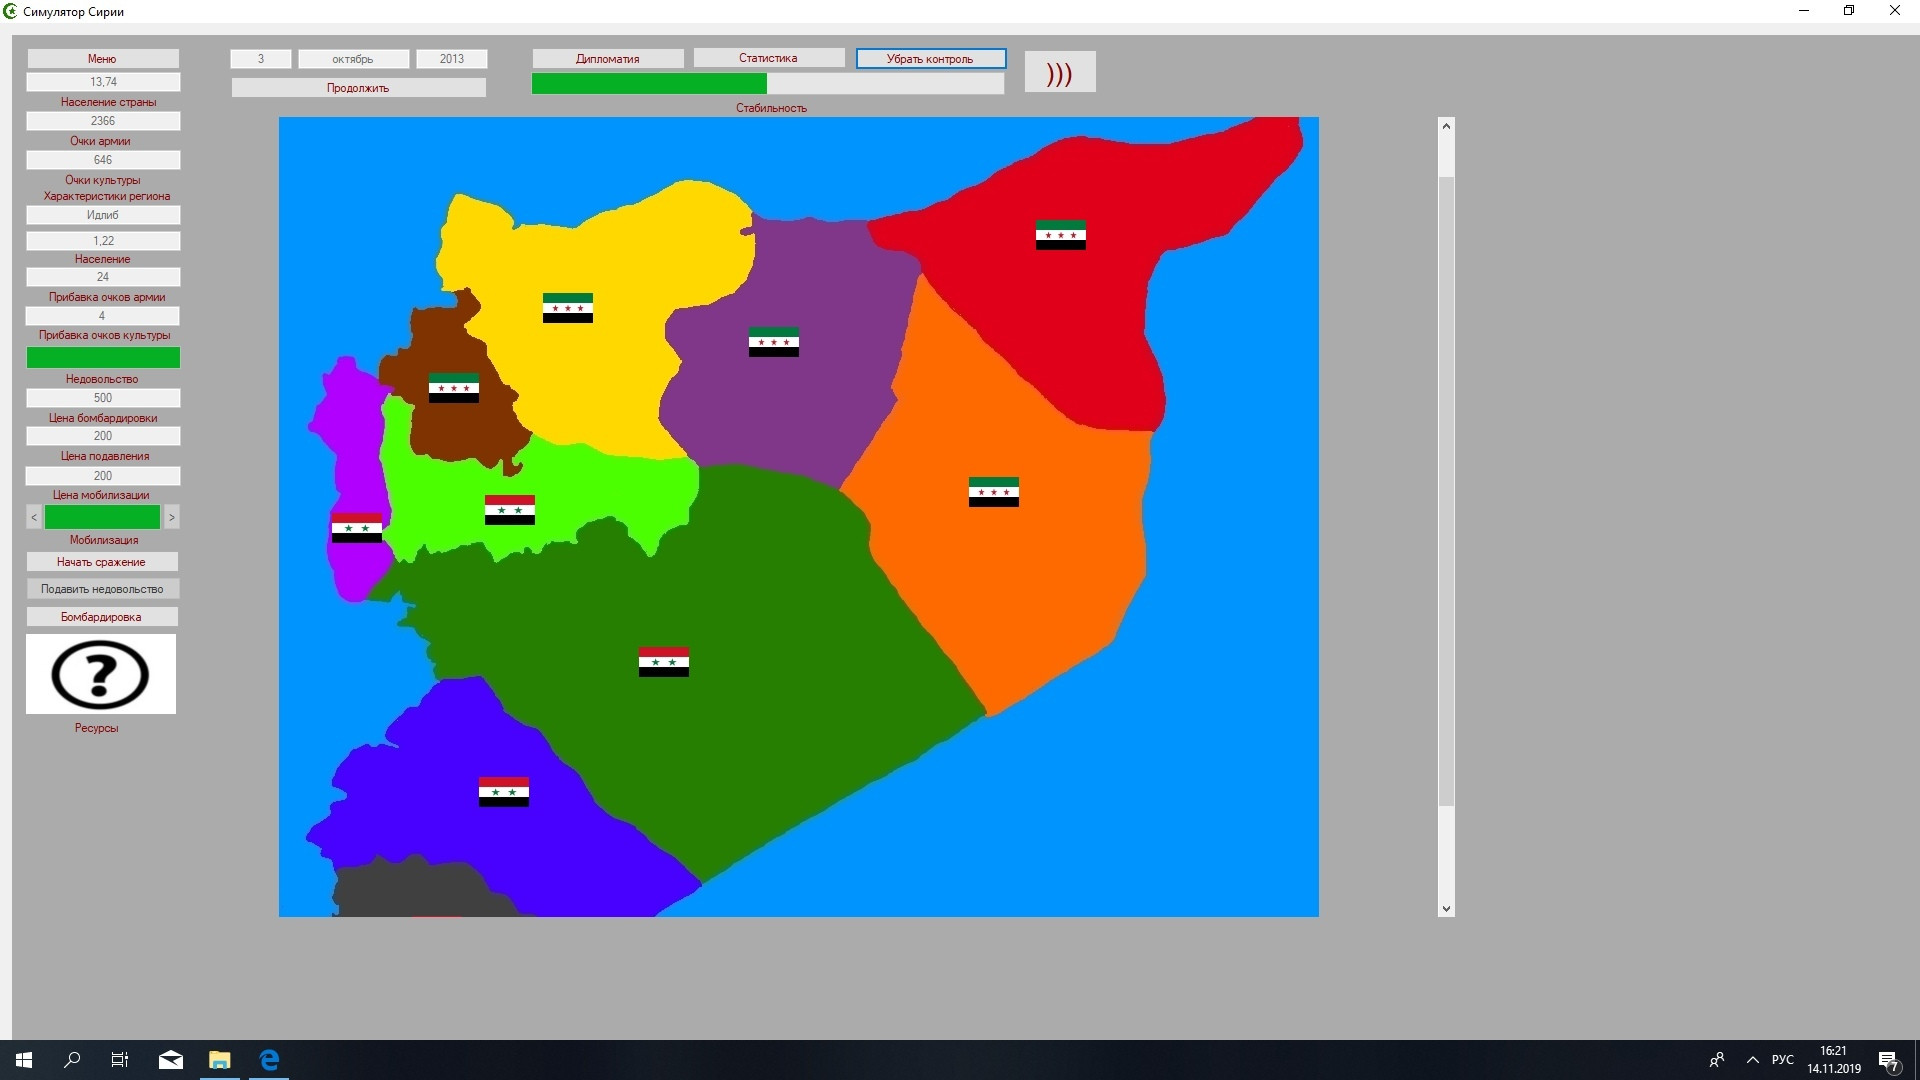Click the army points value 2366
The height and width of the screenshot is (1080, 1920).
coord(103,121)
